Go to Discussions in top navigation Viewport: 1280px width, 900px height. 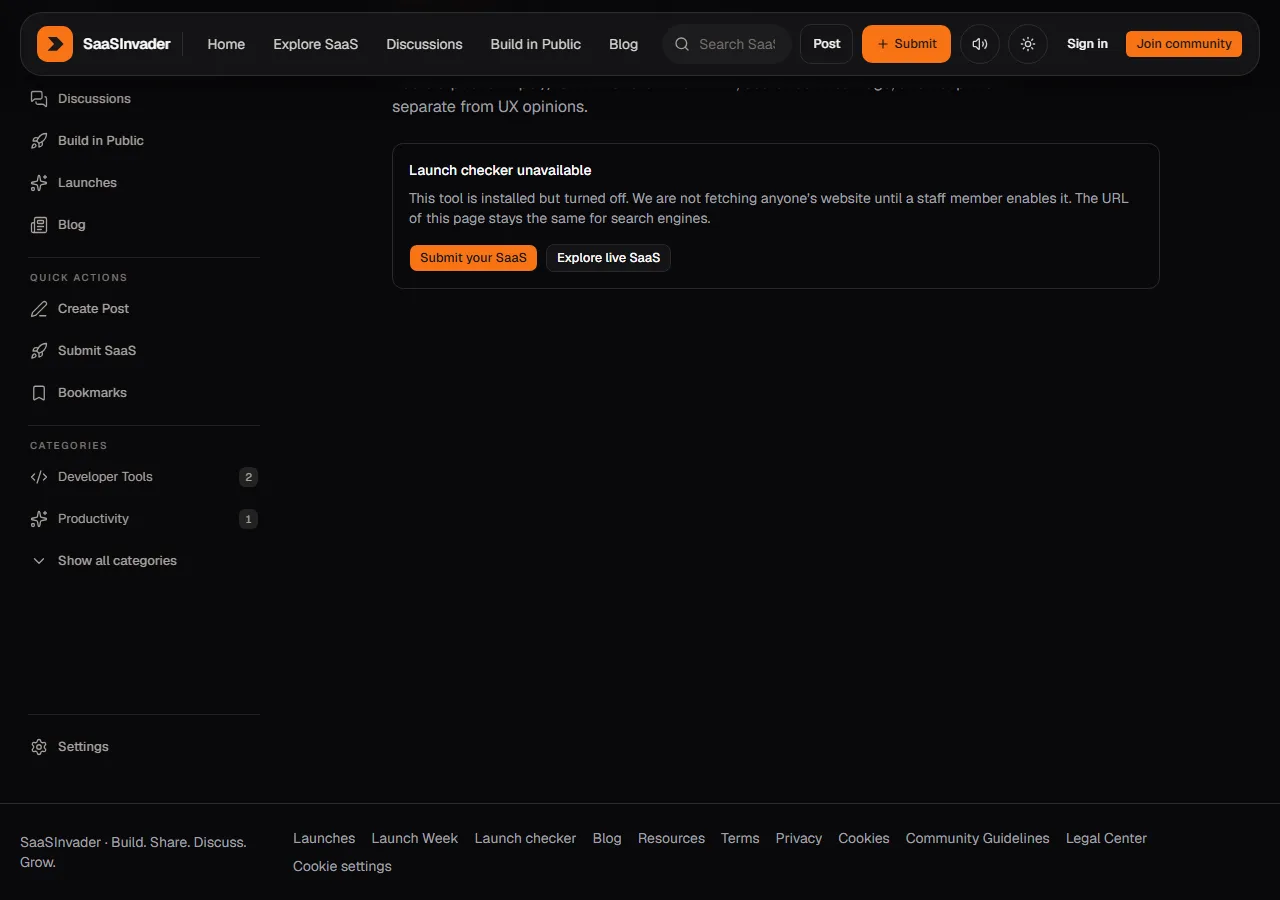pyautogui.click(x=424, y=44)
